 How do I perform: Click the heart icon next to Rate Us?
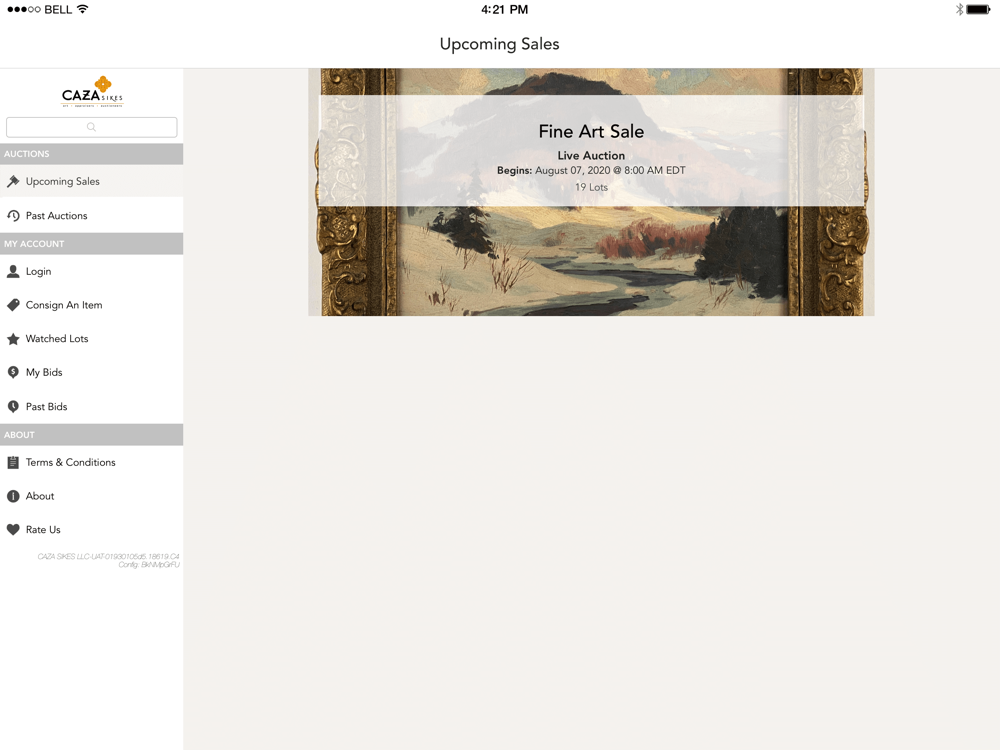coord(13,530)
